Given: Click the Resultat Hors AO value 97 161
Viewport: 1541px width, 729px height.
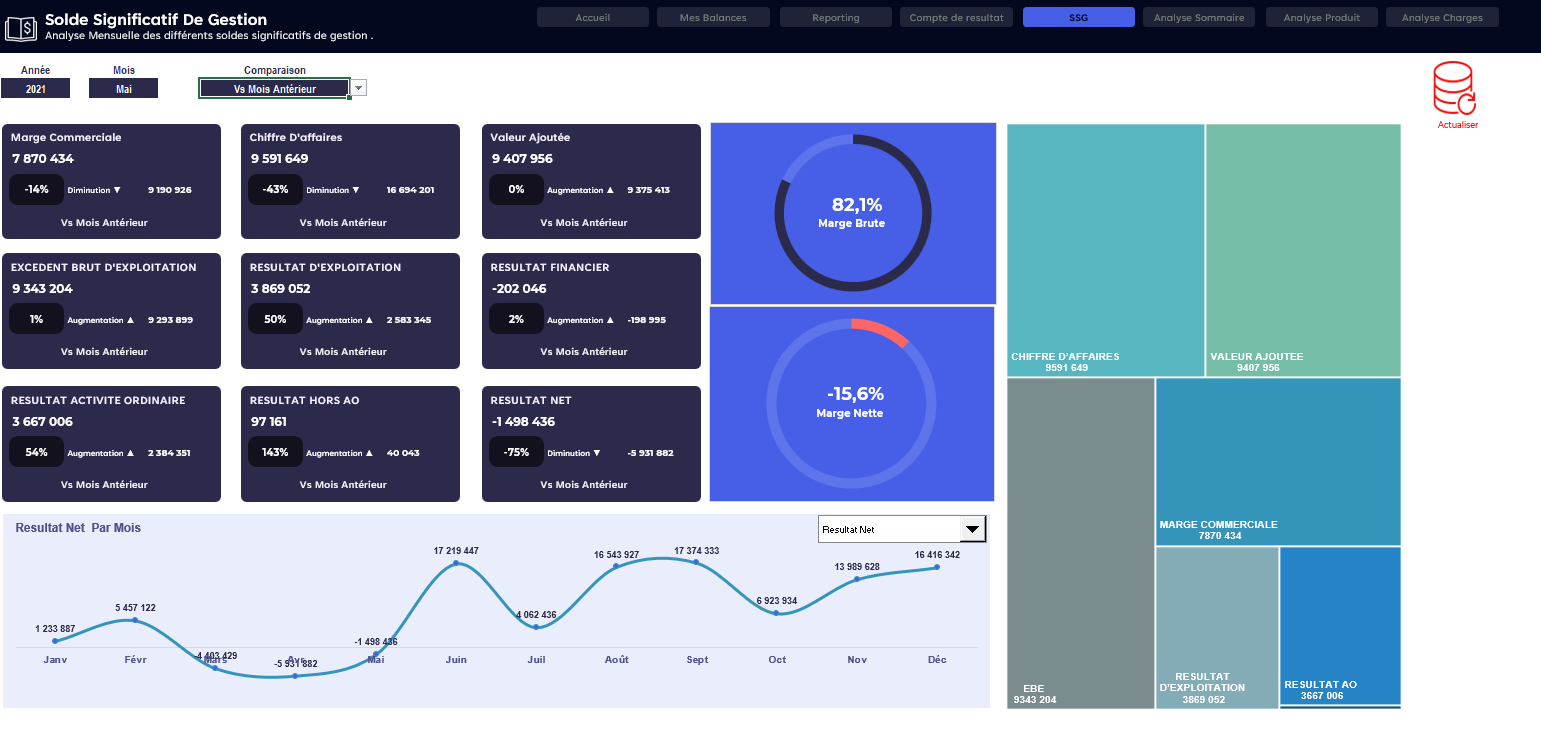Looking at the screenshot, I should (269, 422).
